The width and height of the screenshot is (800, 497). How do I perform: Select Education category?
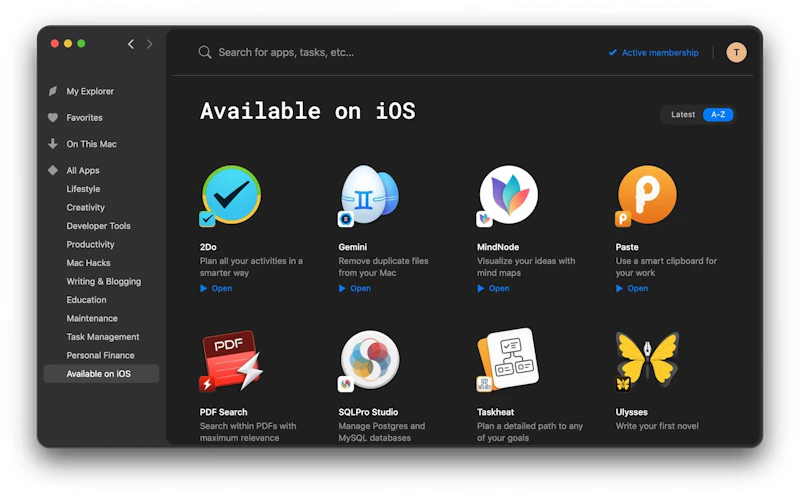[86, 300]
